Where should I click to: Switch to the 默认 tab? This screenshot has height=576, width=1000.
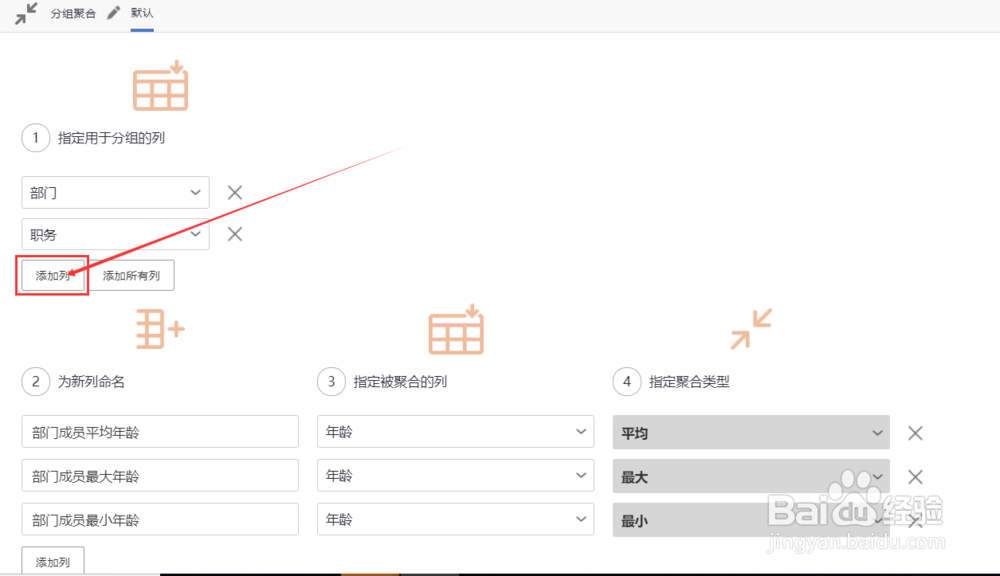[140, 13]
